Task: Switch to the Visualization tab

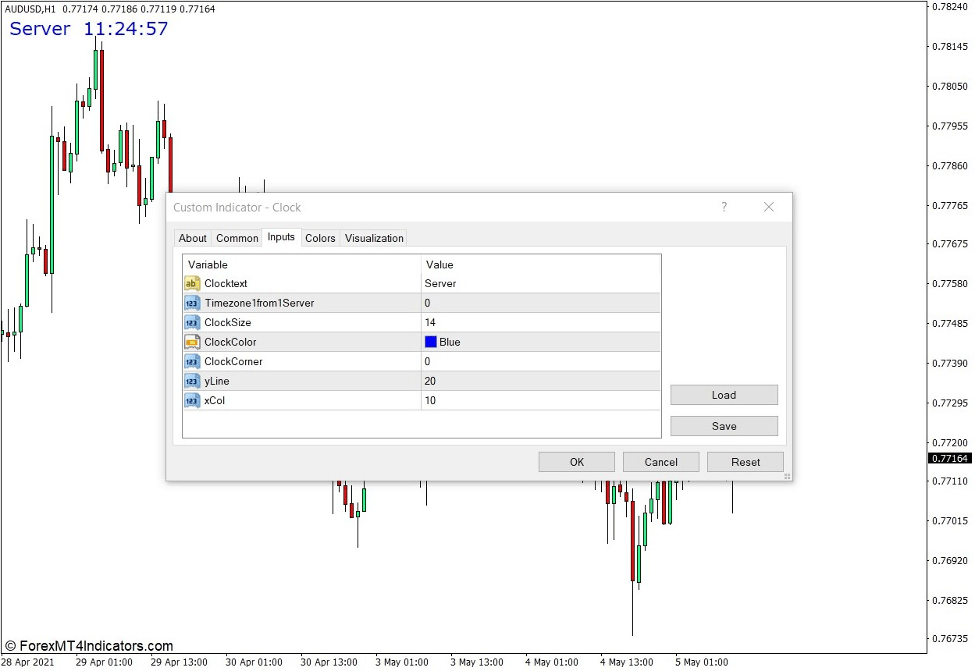Action: point(374,238)
